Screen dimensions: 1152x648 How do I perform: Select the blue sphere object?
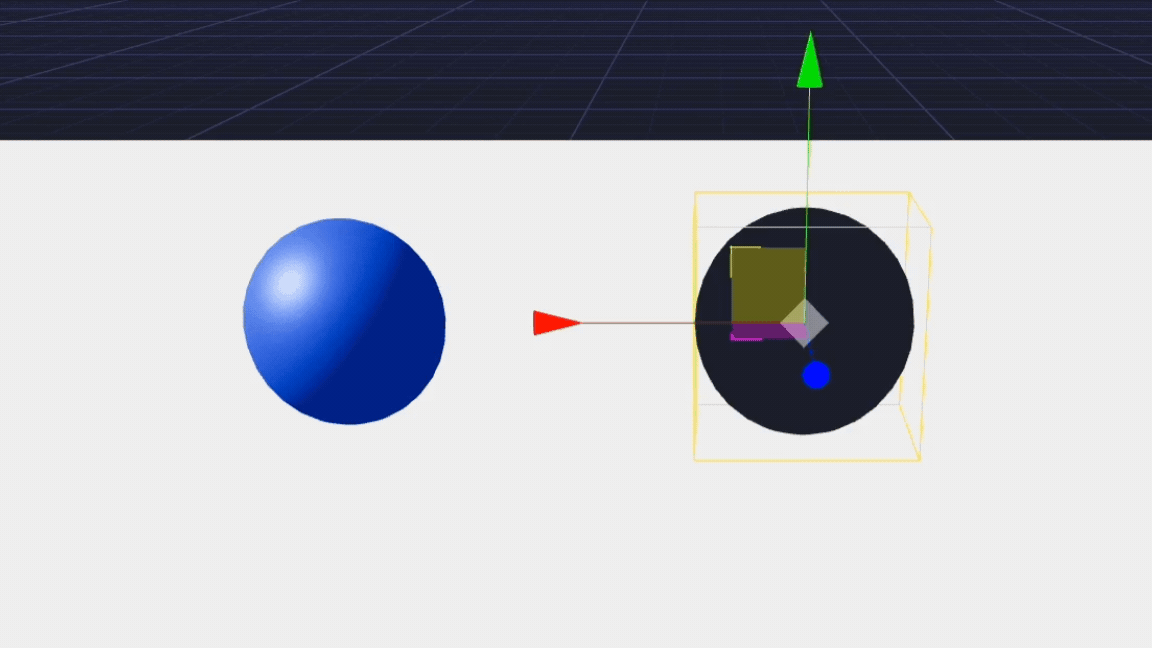point(344,322)
